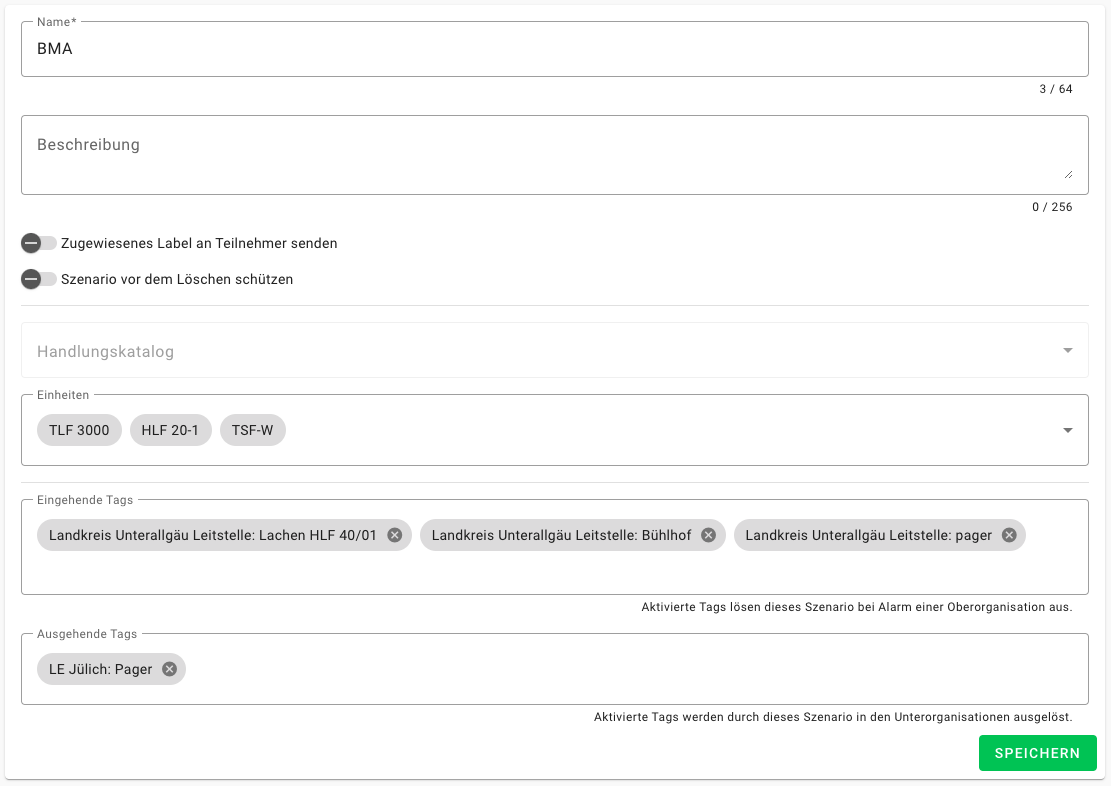Click the Leitstelle: Bühlhof tag label
The width and height of the screenshot is (1111, 786).
click(561, 535)
